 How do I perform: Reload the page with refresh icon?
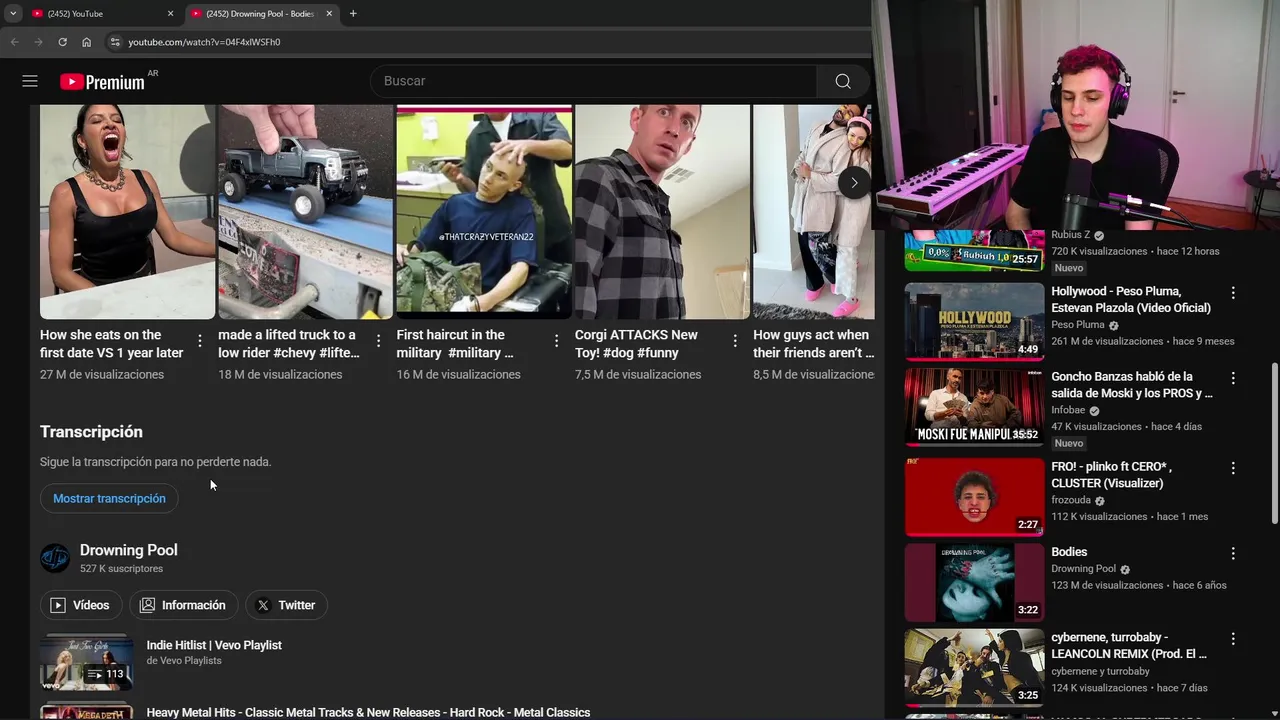[x=62, y=42]
